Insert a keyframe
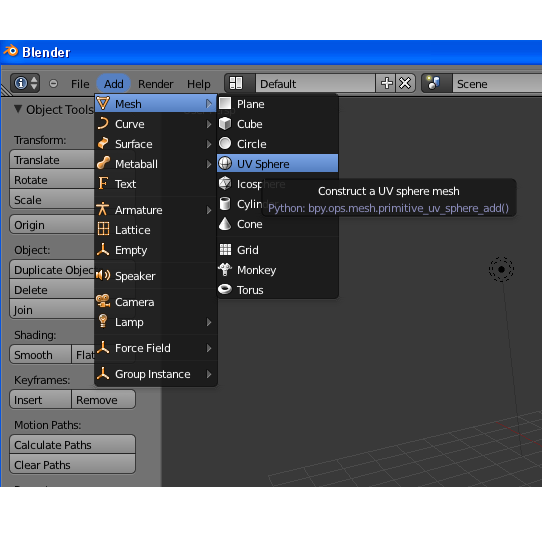The image size is (542, 548). tap(40, 400)
